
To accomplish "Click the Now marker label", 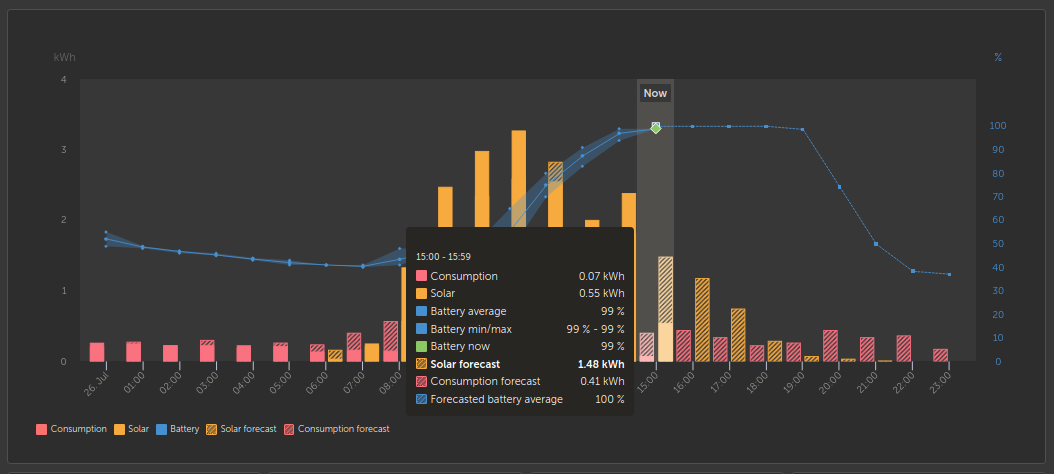I will tap(655, 93).
